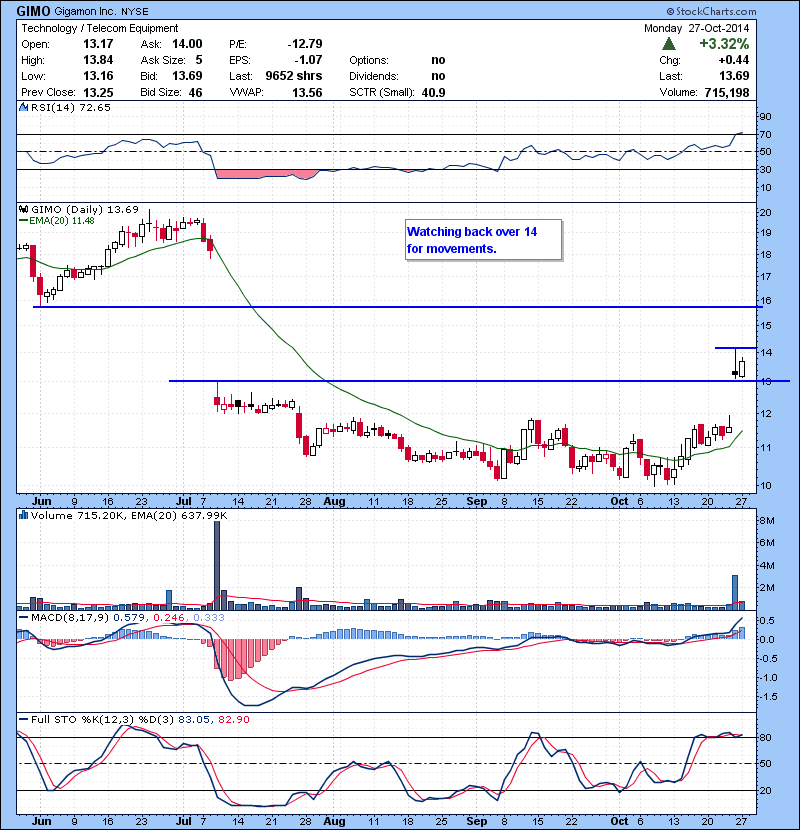800x830 pixels.
Task: Click the green up-triangle change indicator
Action: [x=669, y=44]
